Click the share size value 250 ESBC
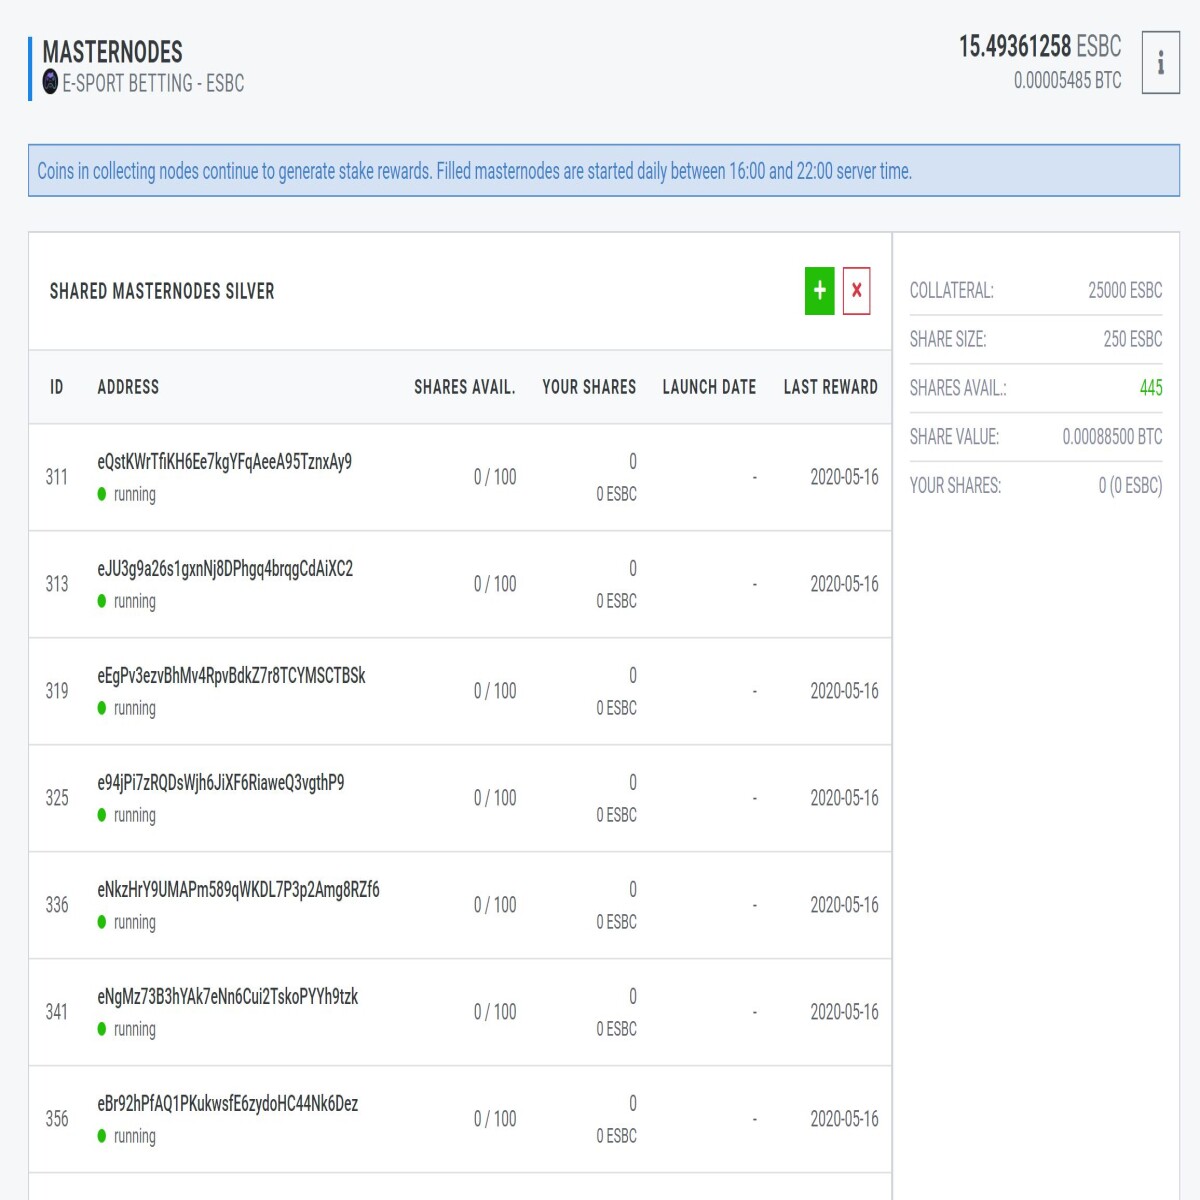The width and height of the screenshot is (1200, 1200). click(x=1133, y=339)
